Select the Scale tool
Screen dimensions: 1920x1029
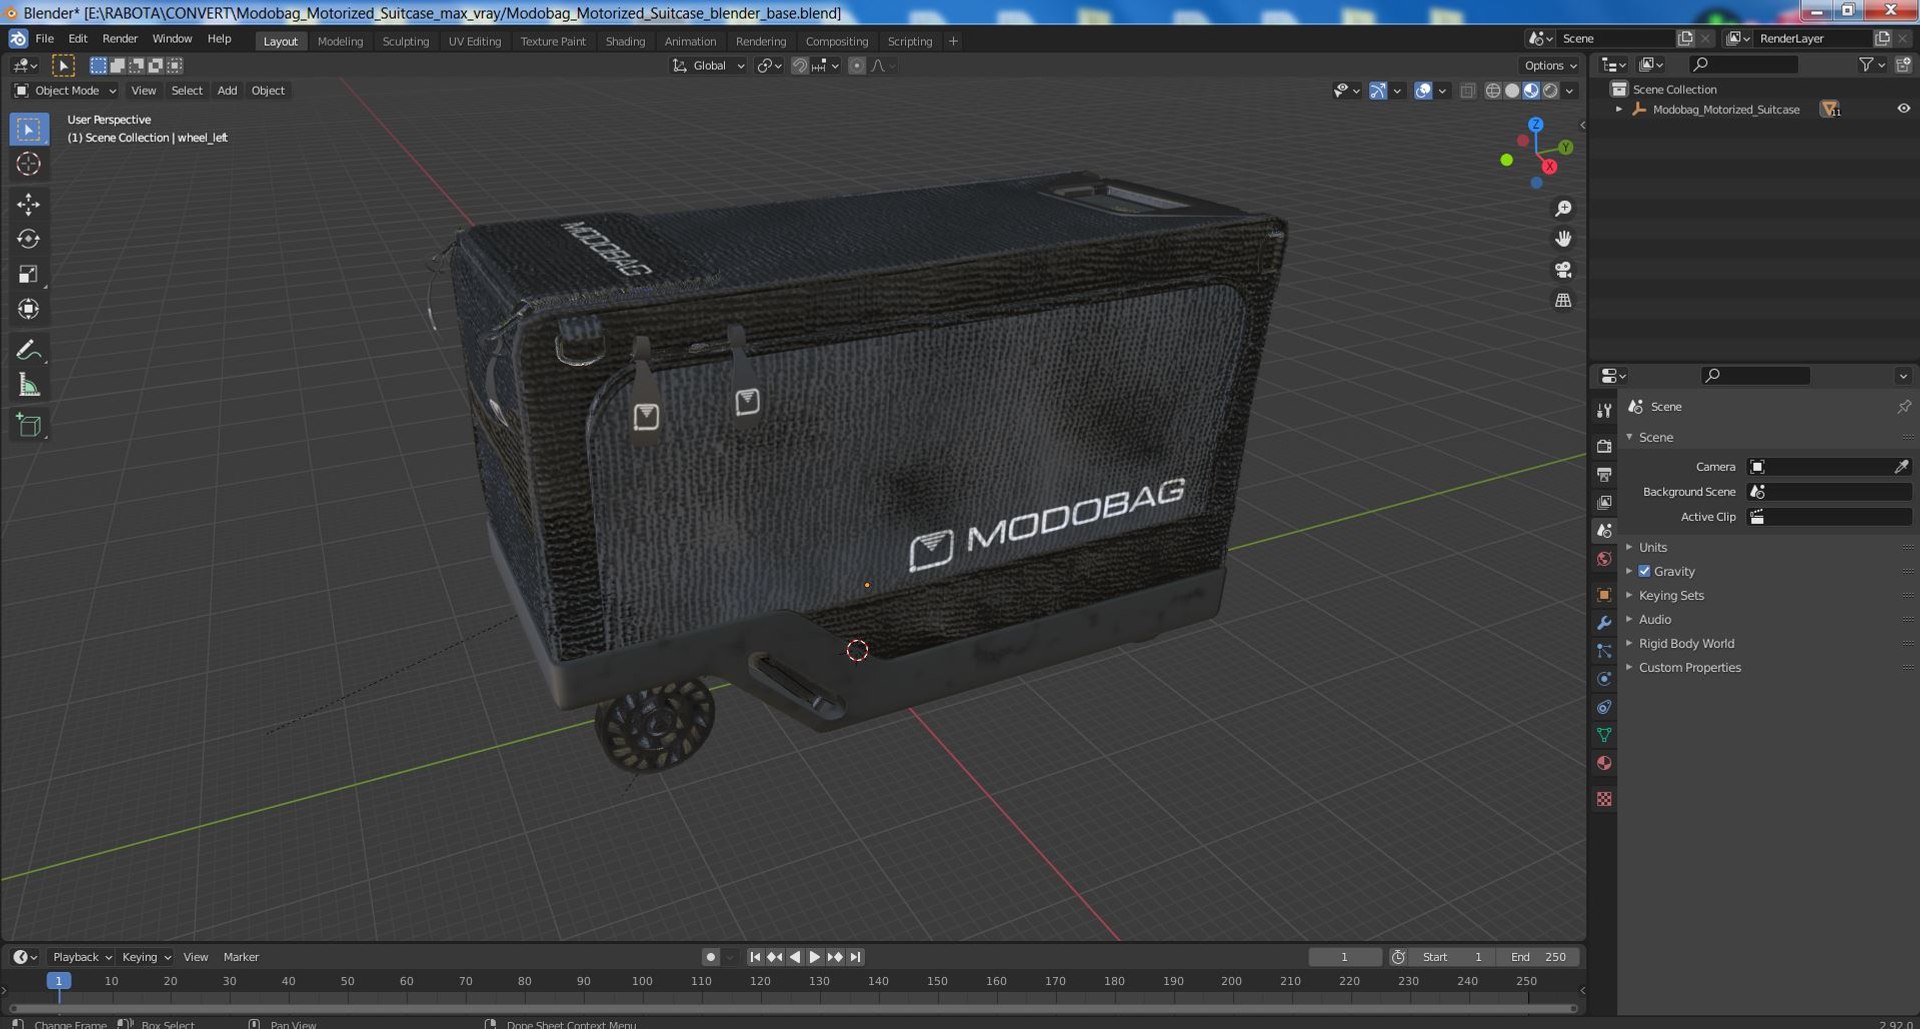click(28, 274)
